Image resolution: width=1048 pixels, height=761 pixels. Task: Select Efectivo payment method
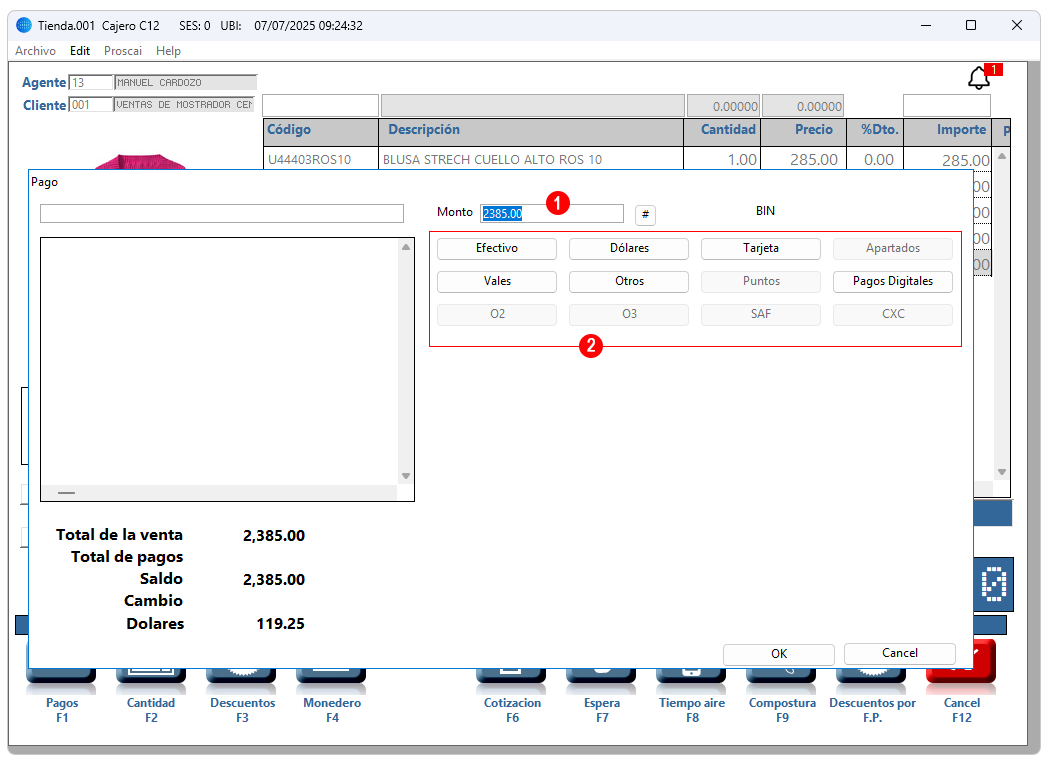click(497, 249)
